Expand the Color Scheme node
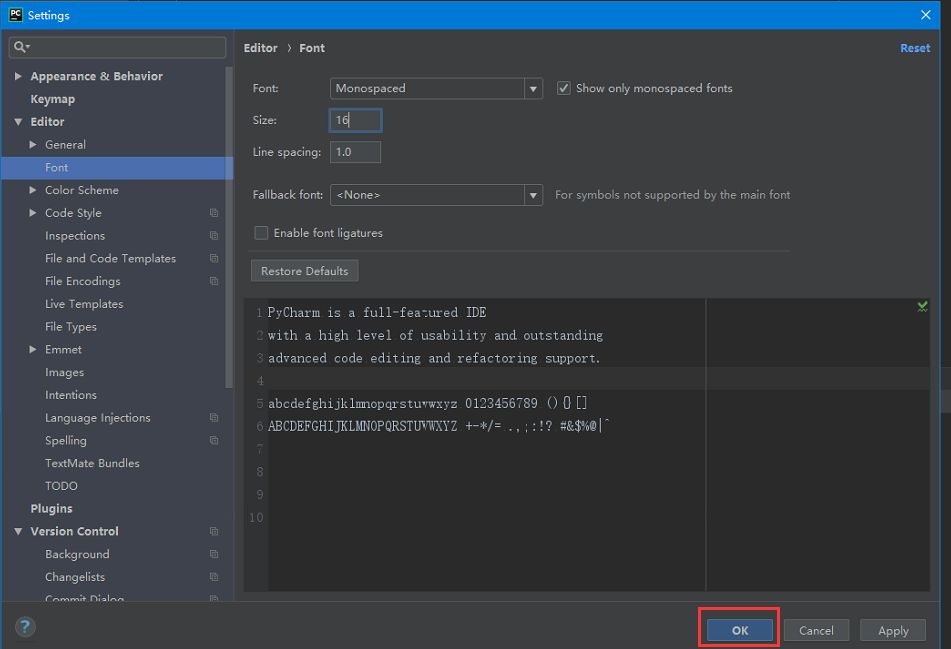Image resolution: width=951 pixels, height=649 pixels. pyautogui.click(x=33, y=190)
